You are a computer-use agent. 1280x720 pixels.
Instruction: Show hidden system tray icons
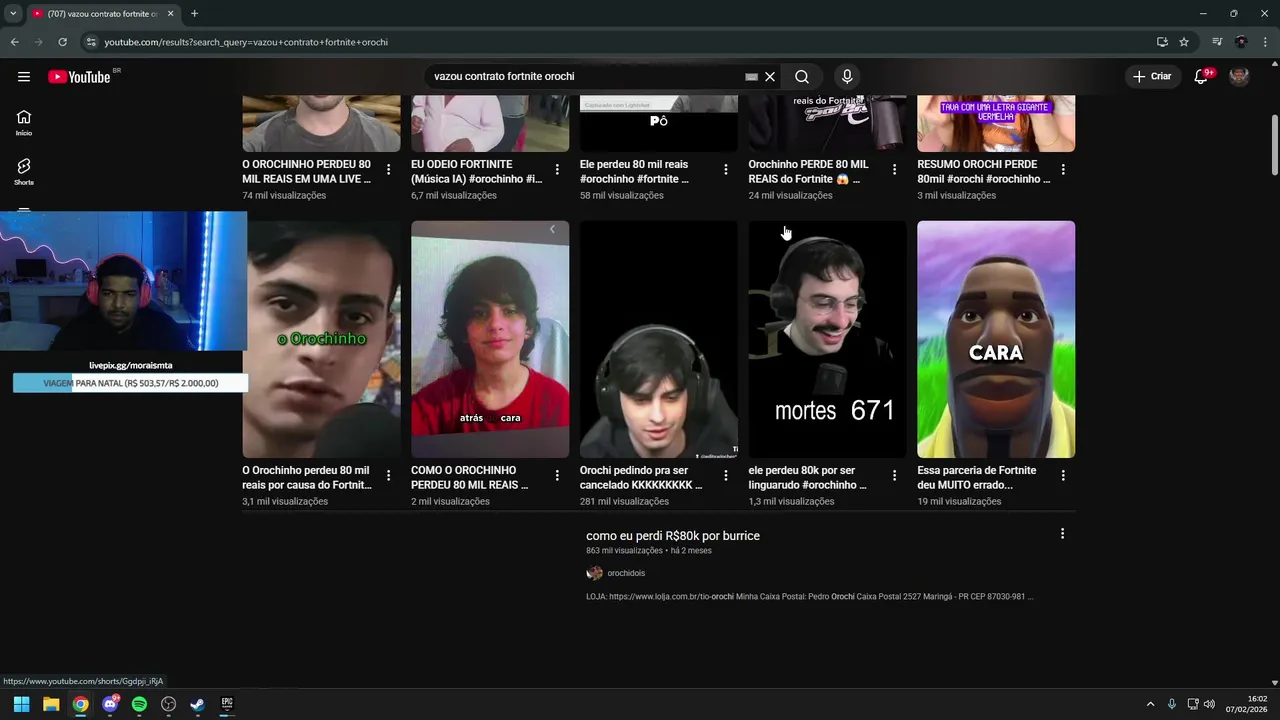click(1150, 704)
